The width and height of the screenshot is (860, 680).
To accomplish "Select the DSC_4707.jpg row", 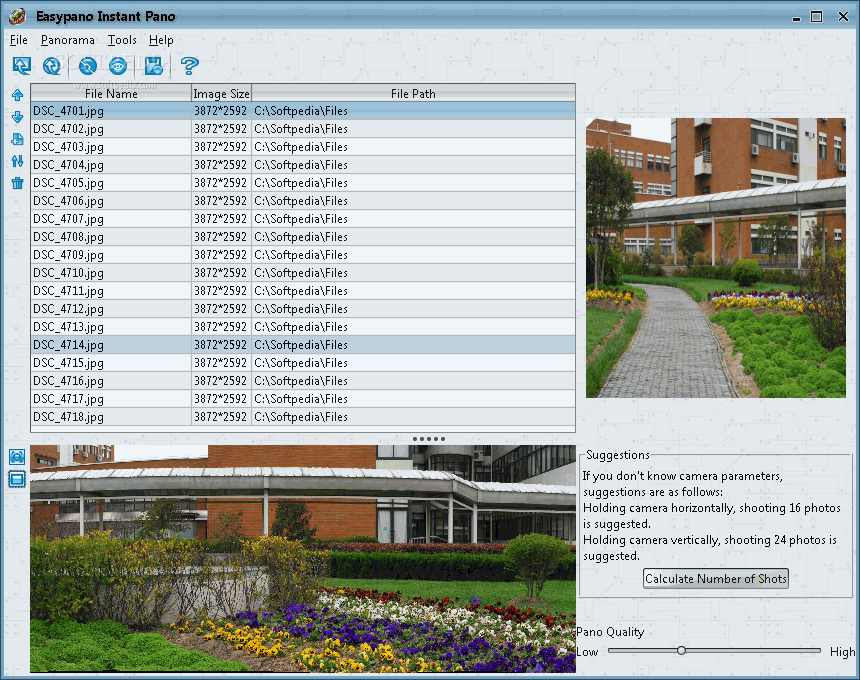I will pyautogui.click(x=303, y=219).
